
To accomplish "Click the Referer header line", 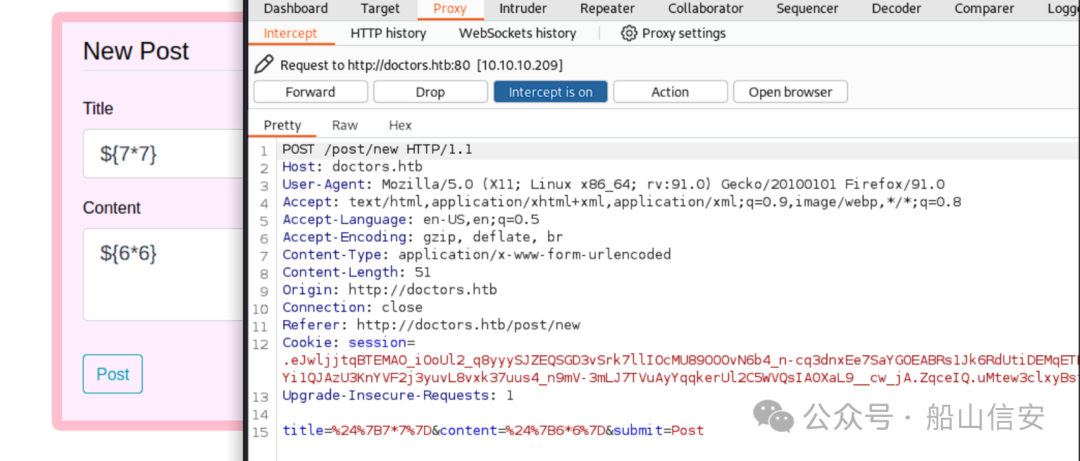I will (x=431, y=325).
